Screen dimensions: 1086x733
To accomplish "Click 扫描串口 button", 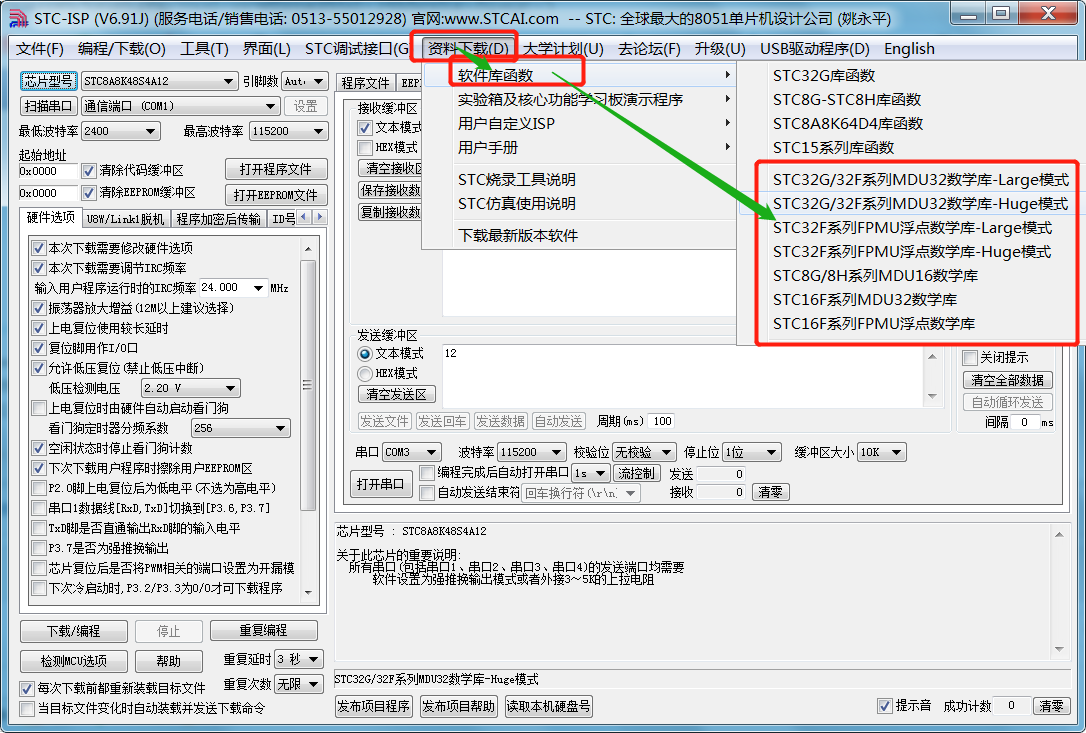I will point(48,106).
